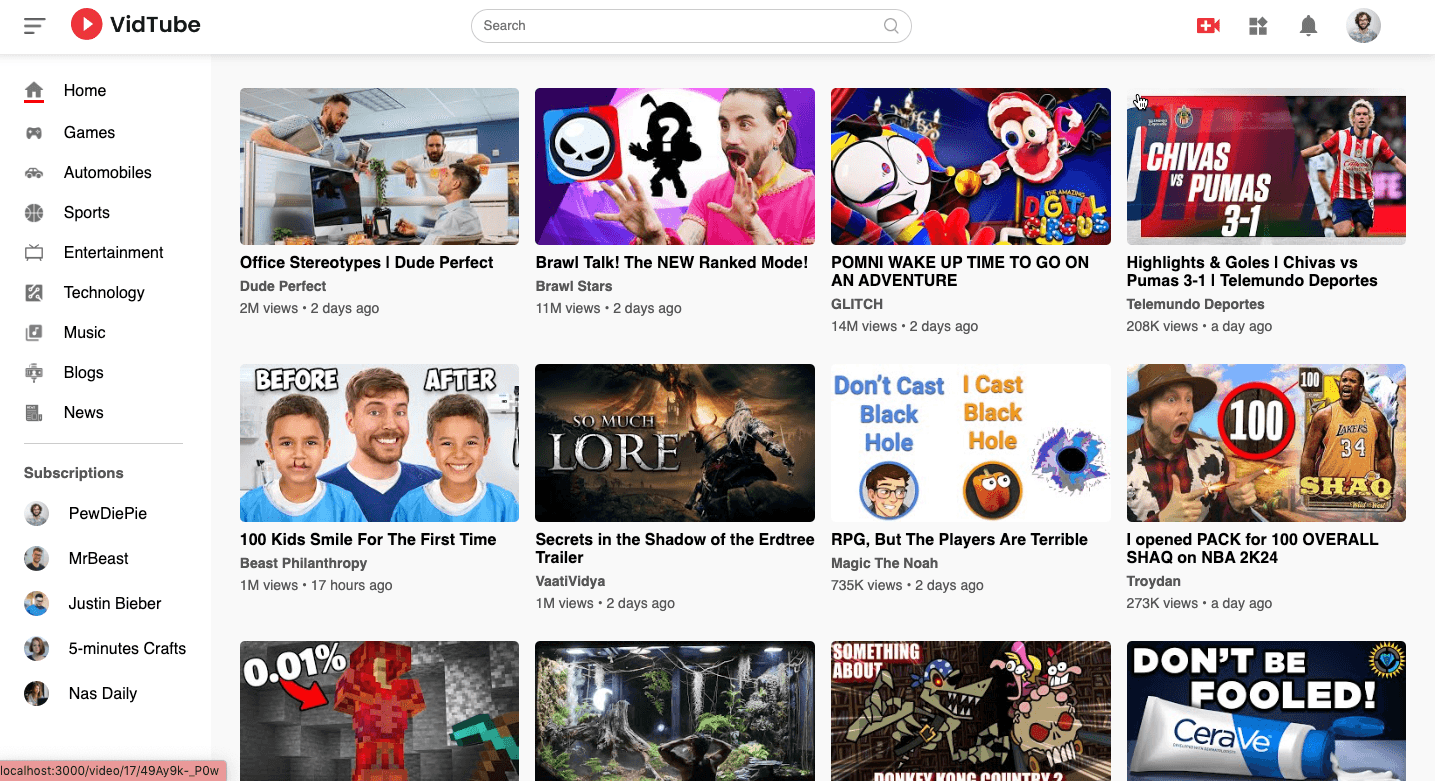
Task: Click the VidTube logo
Action: (x=136, y=25)
